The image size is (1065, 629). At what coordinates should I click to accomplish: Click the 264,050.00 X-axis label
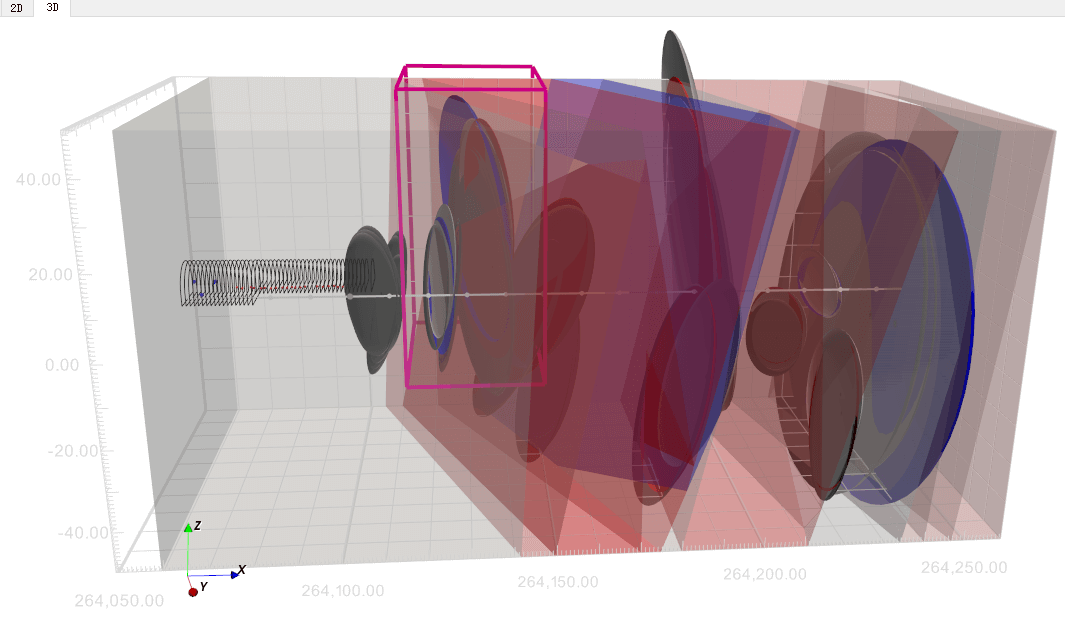click(x=118, y=600)
